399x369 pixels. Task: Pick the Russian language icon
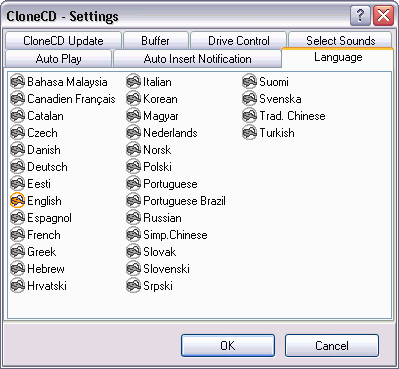133,217
